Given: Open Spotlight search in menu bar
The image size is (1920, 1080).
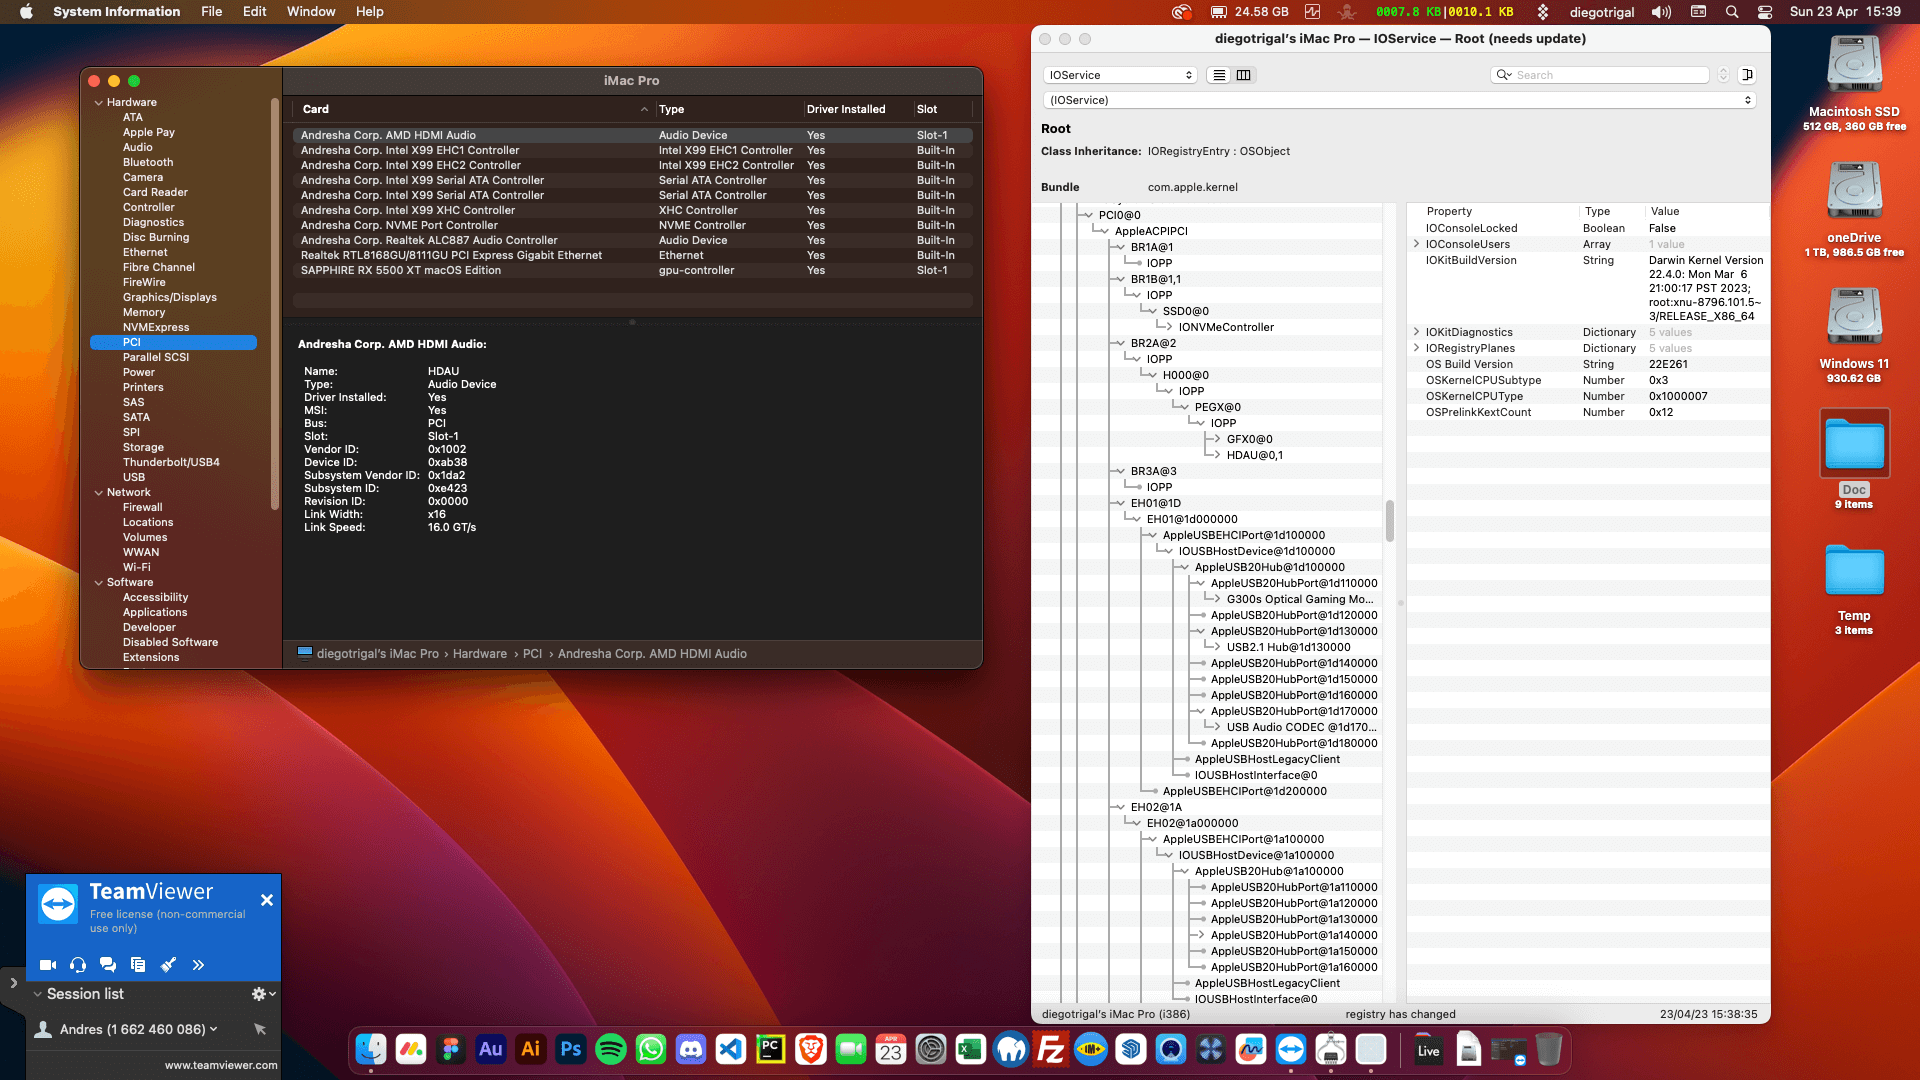Looking at the screenshot, I should click(1732, 12).
